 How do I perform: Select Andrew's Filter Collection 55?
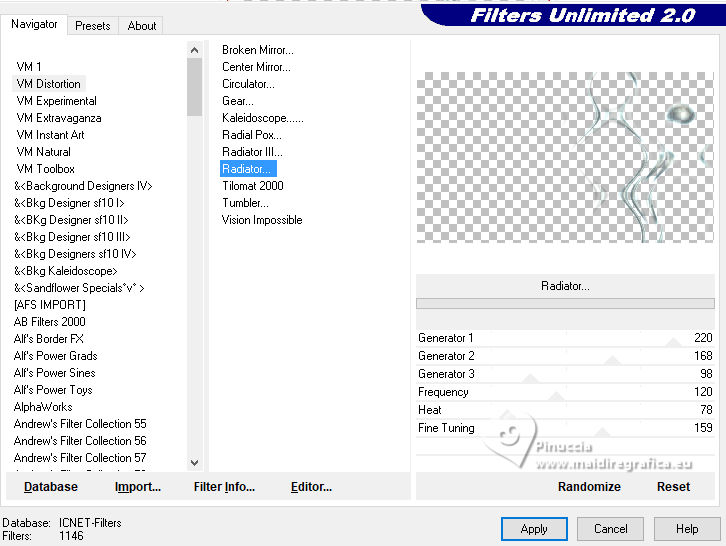point(80,424)
